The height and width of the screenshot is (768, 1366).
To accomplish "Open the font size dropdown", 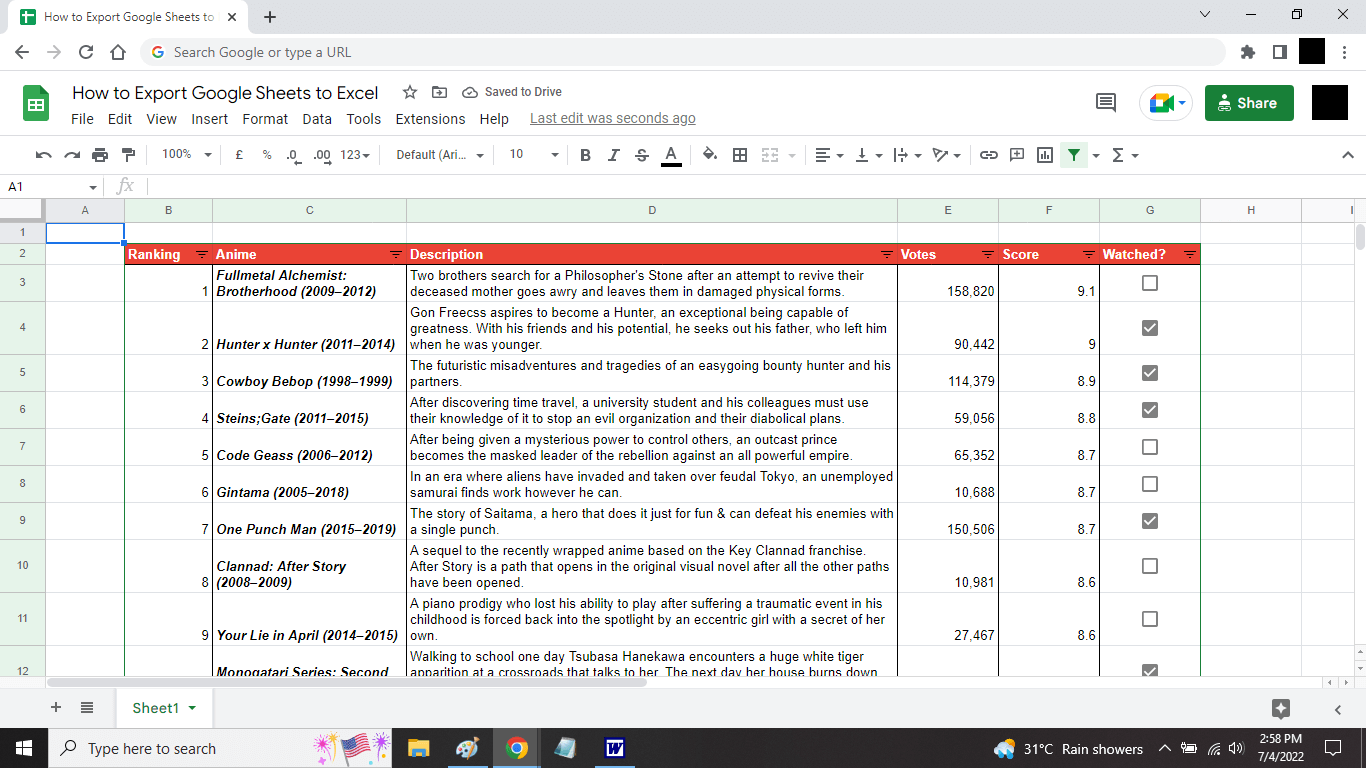I will click(530, 155).
